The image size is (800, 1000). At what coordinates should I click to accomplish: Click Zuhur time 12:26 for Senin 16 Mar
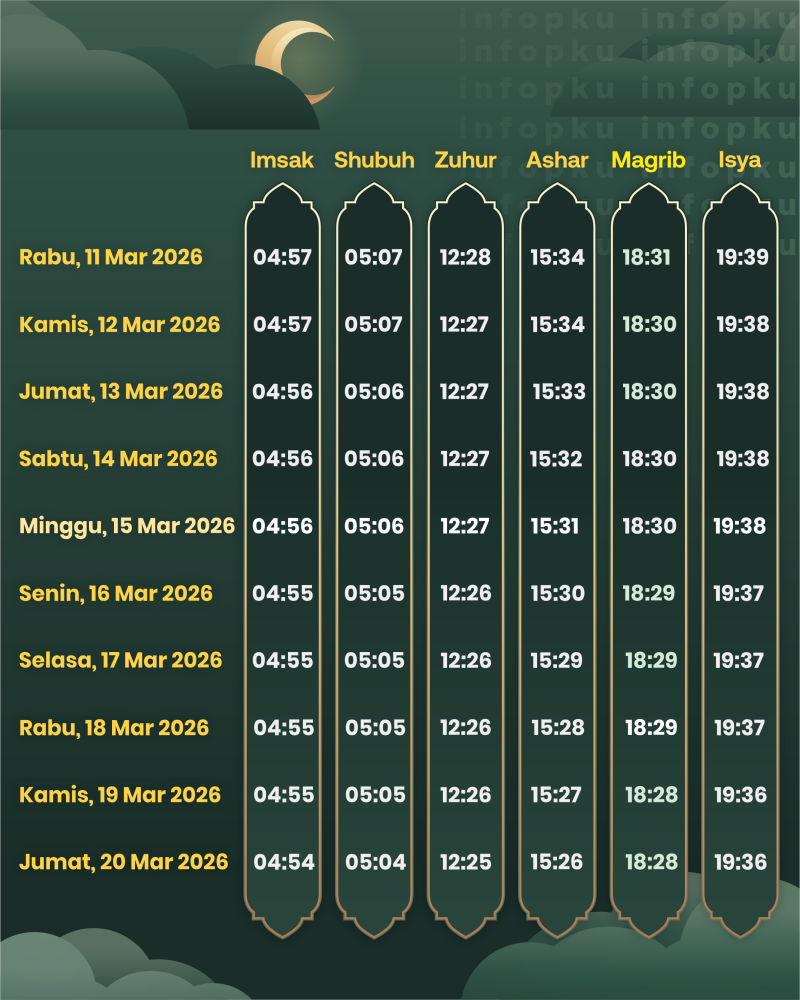(466, 594)
